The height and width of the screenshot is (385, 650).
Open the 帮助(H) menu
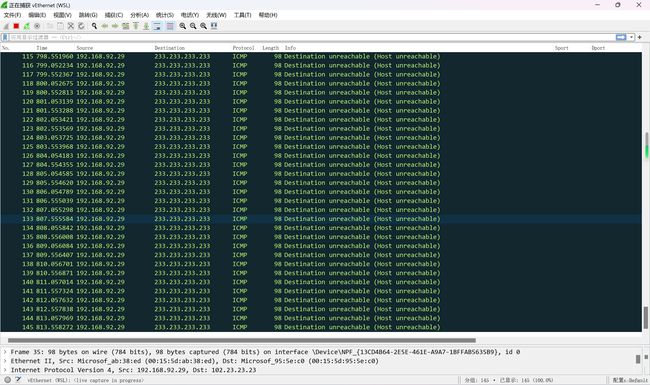click(x=268, y=15)
